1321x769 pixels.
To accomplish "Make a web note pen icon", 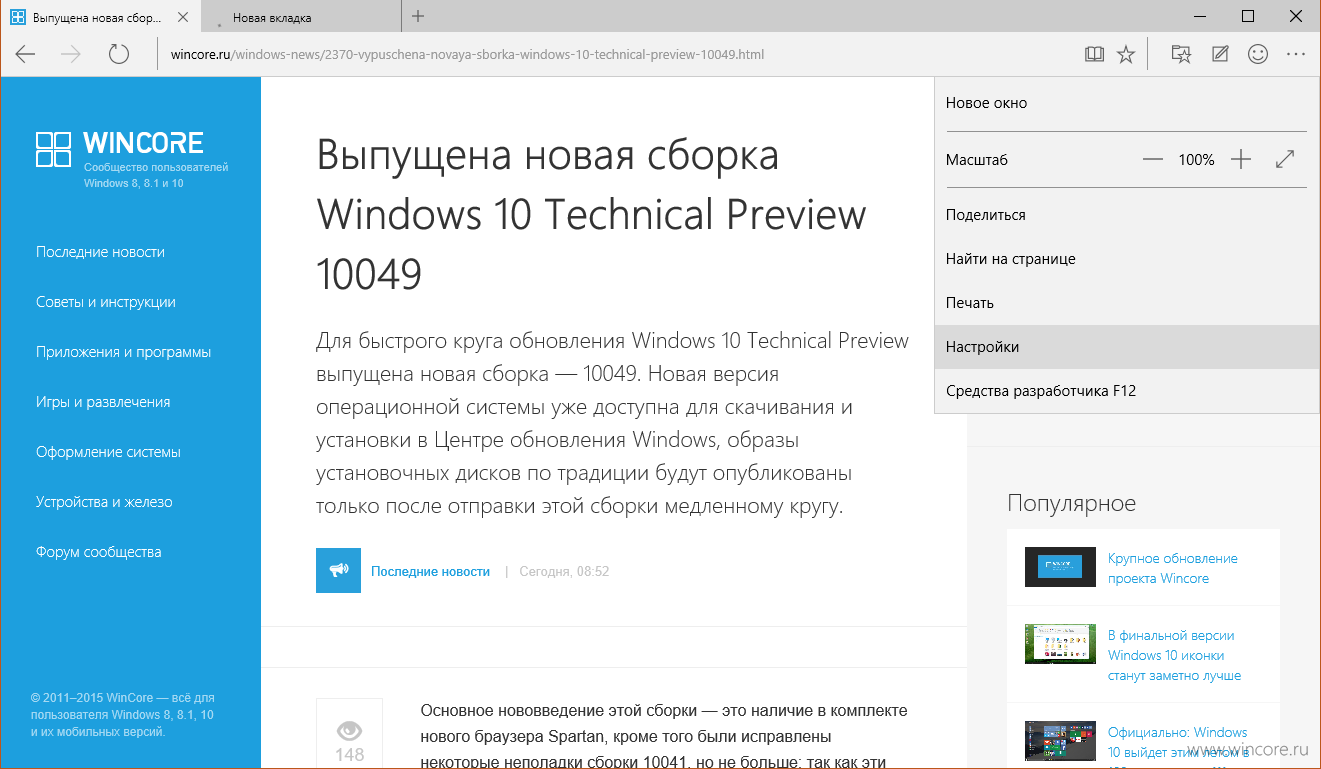I will pyautogui.click(x=1220, y=54).
